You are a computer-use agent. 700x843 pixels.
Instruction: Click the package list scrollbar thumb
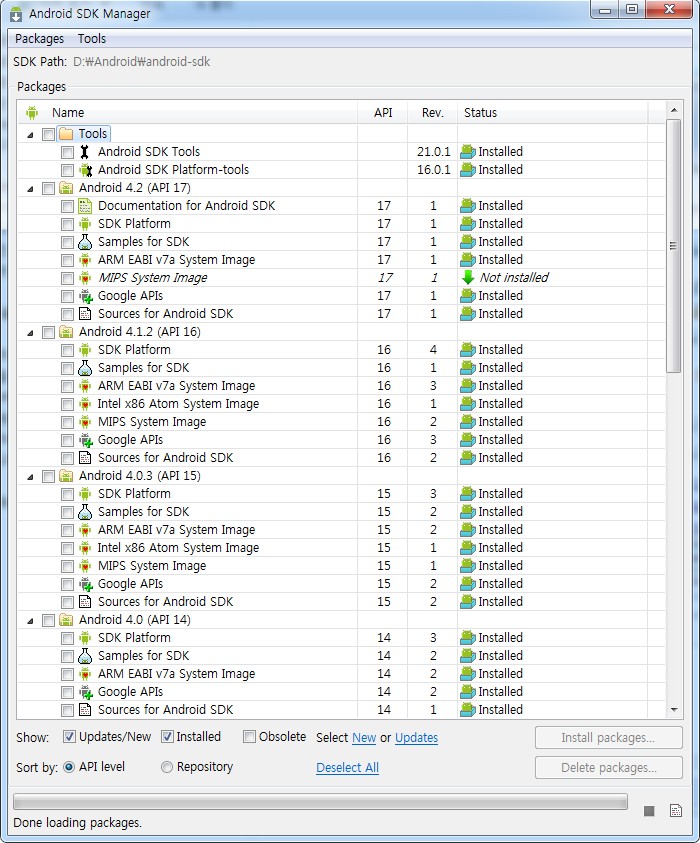[x=674, y=246]
